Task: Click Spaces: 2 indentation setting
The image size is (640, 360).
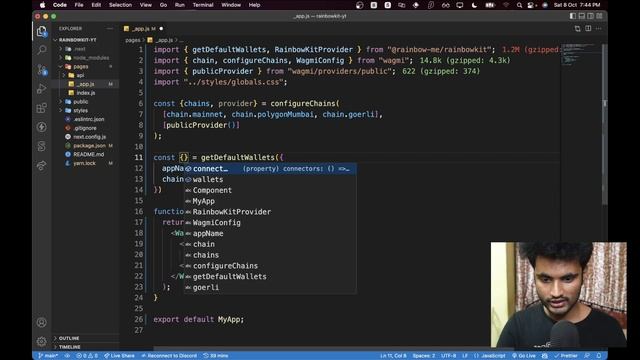Action: click(x=423, y=356)
